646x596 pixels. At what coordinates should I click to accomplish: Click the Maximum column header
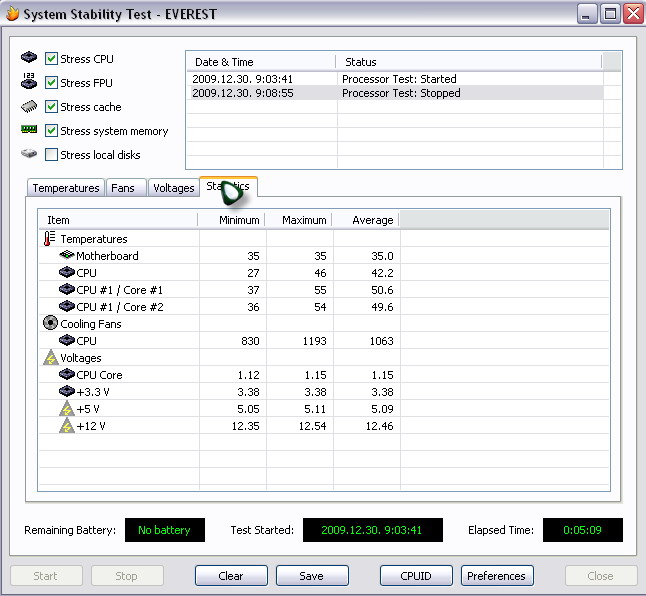click(299, 220)
